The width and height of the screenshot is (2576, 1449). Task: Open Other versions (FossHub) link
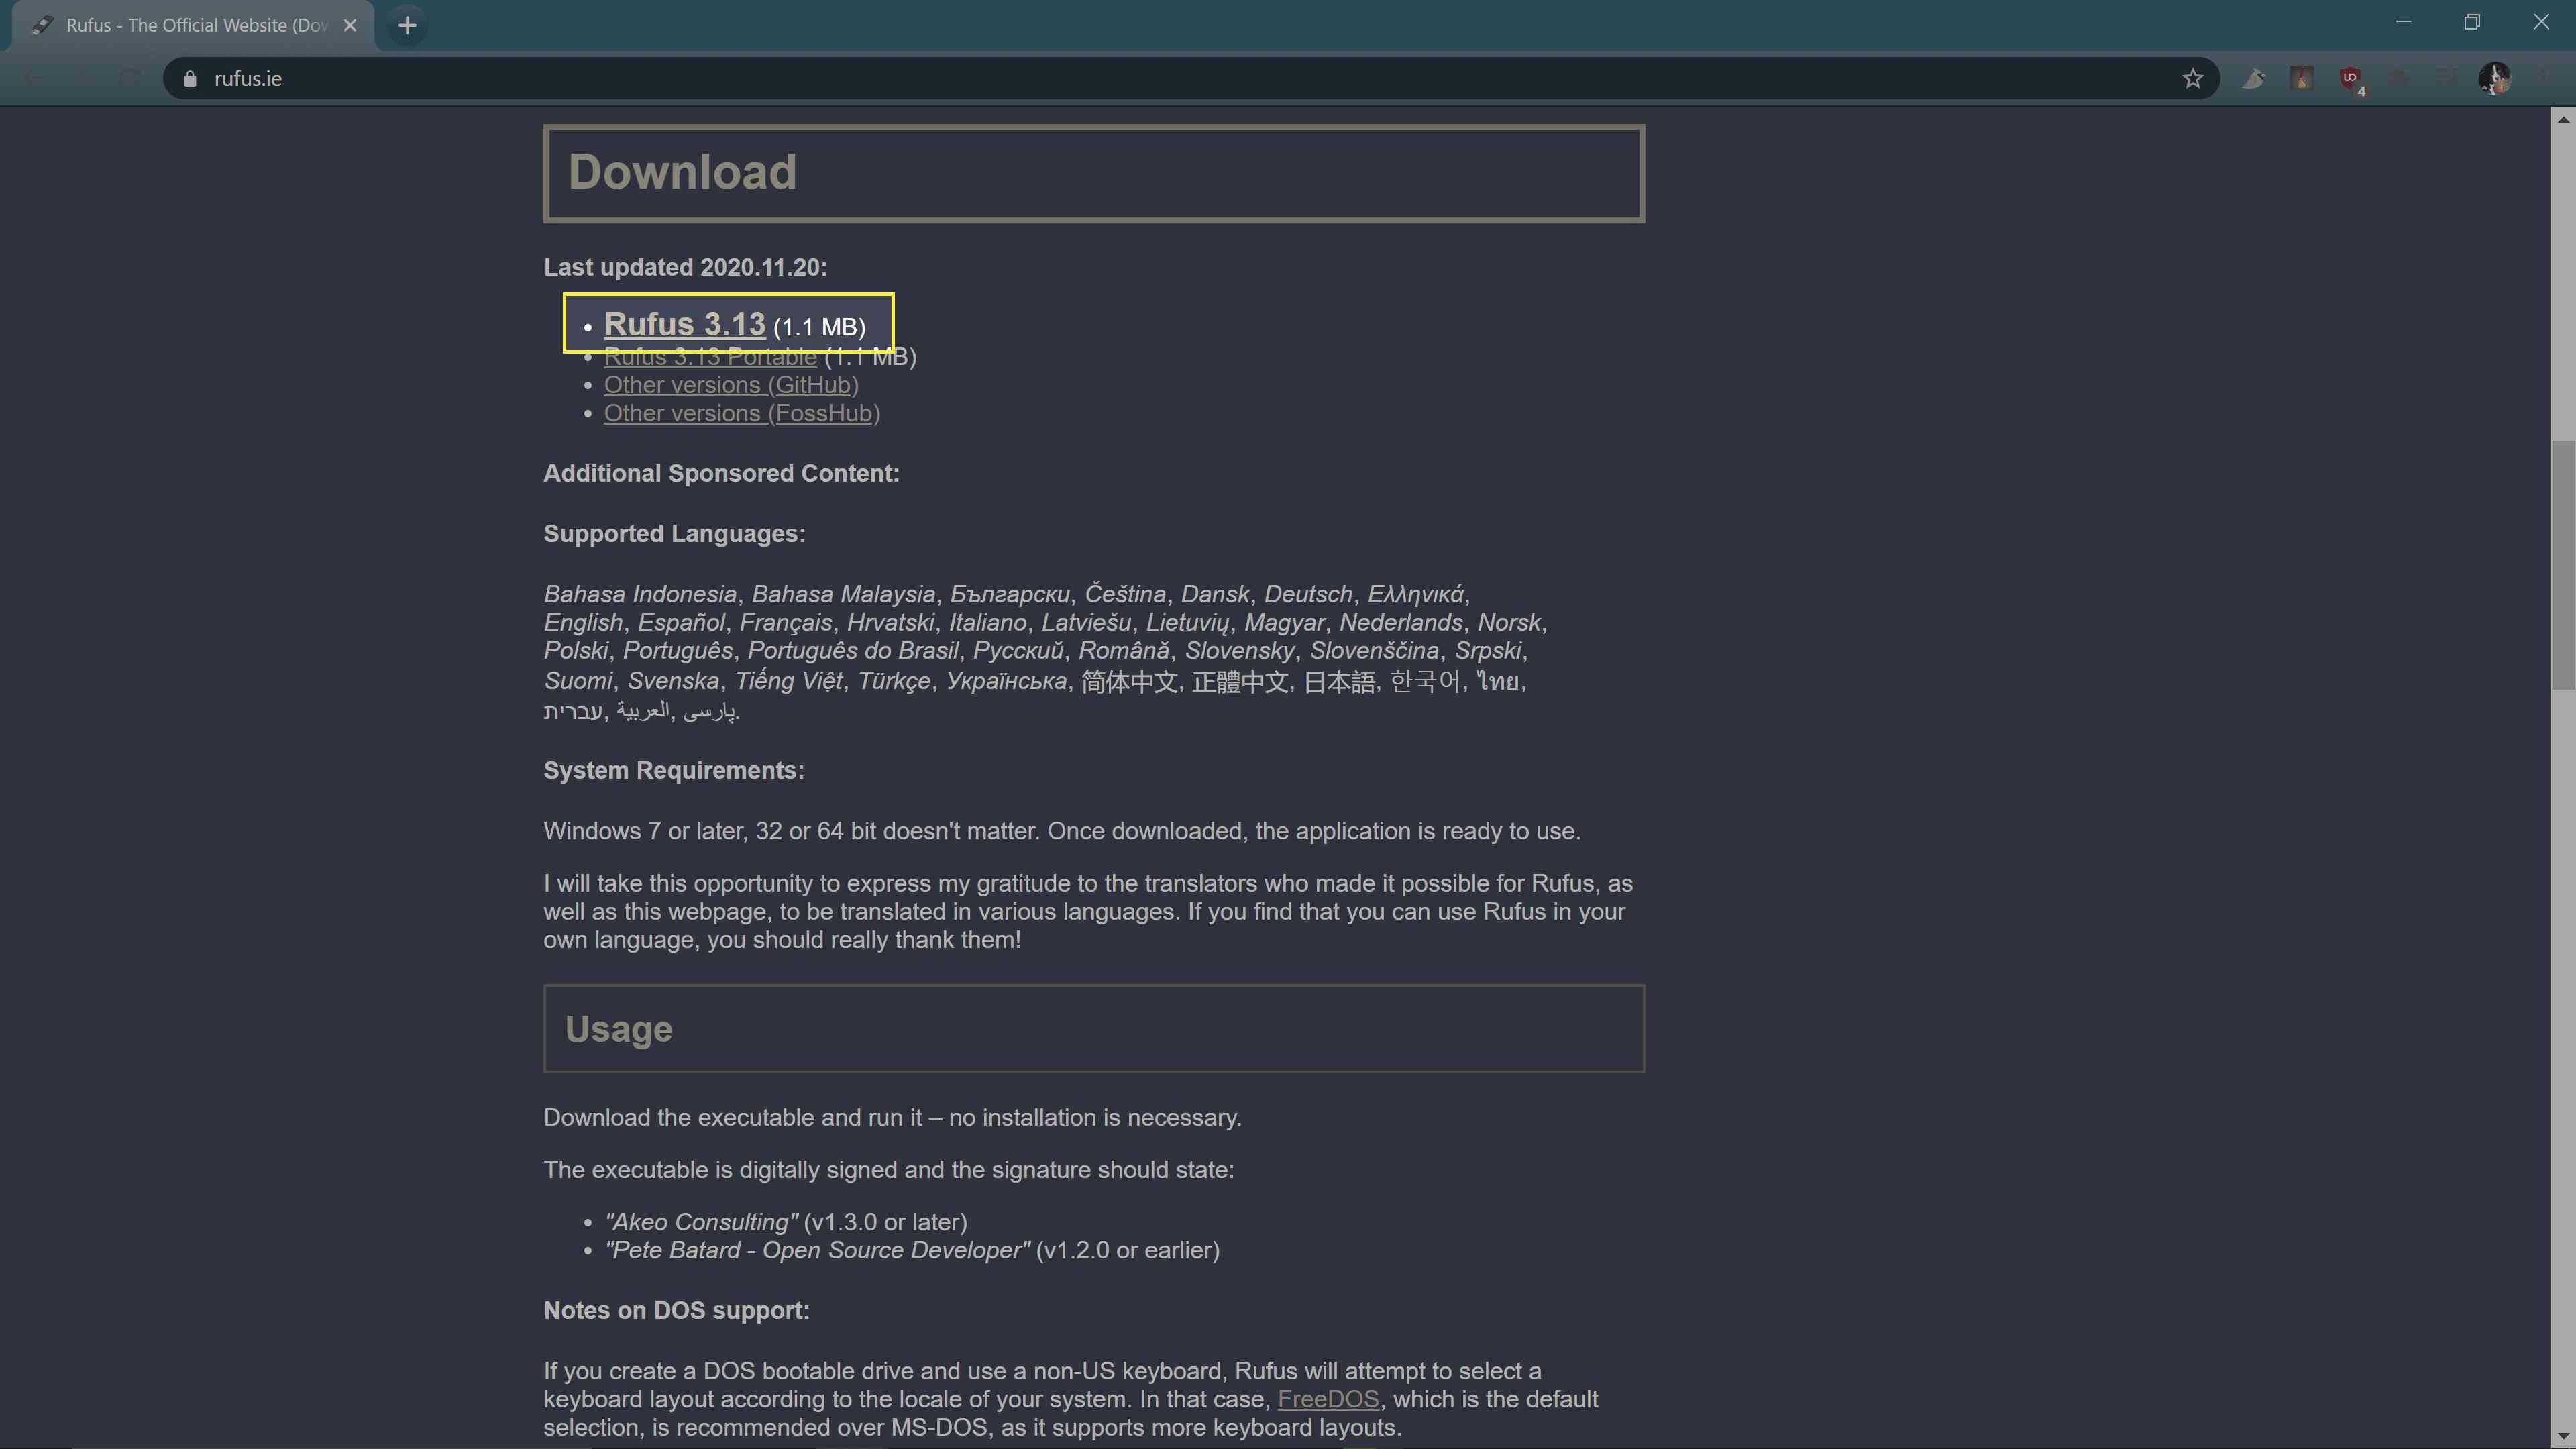click(742, 413)
